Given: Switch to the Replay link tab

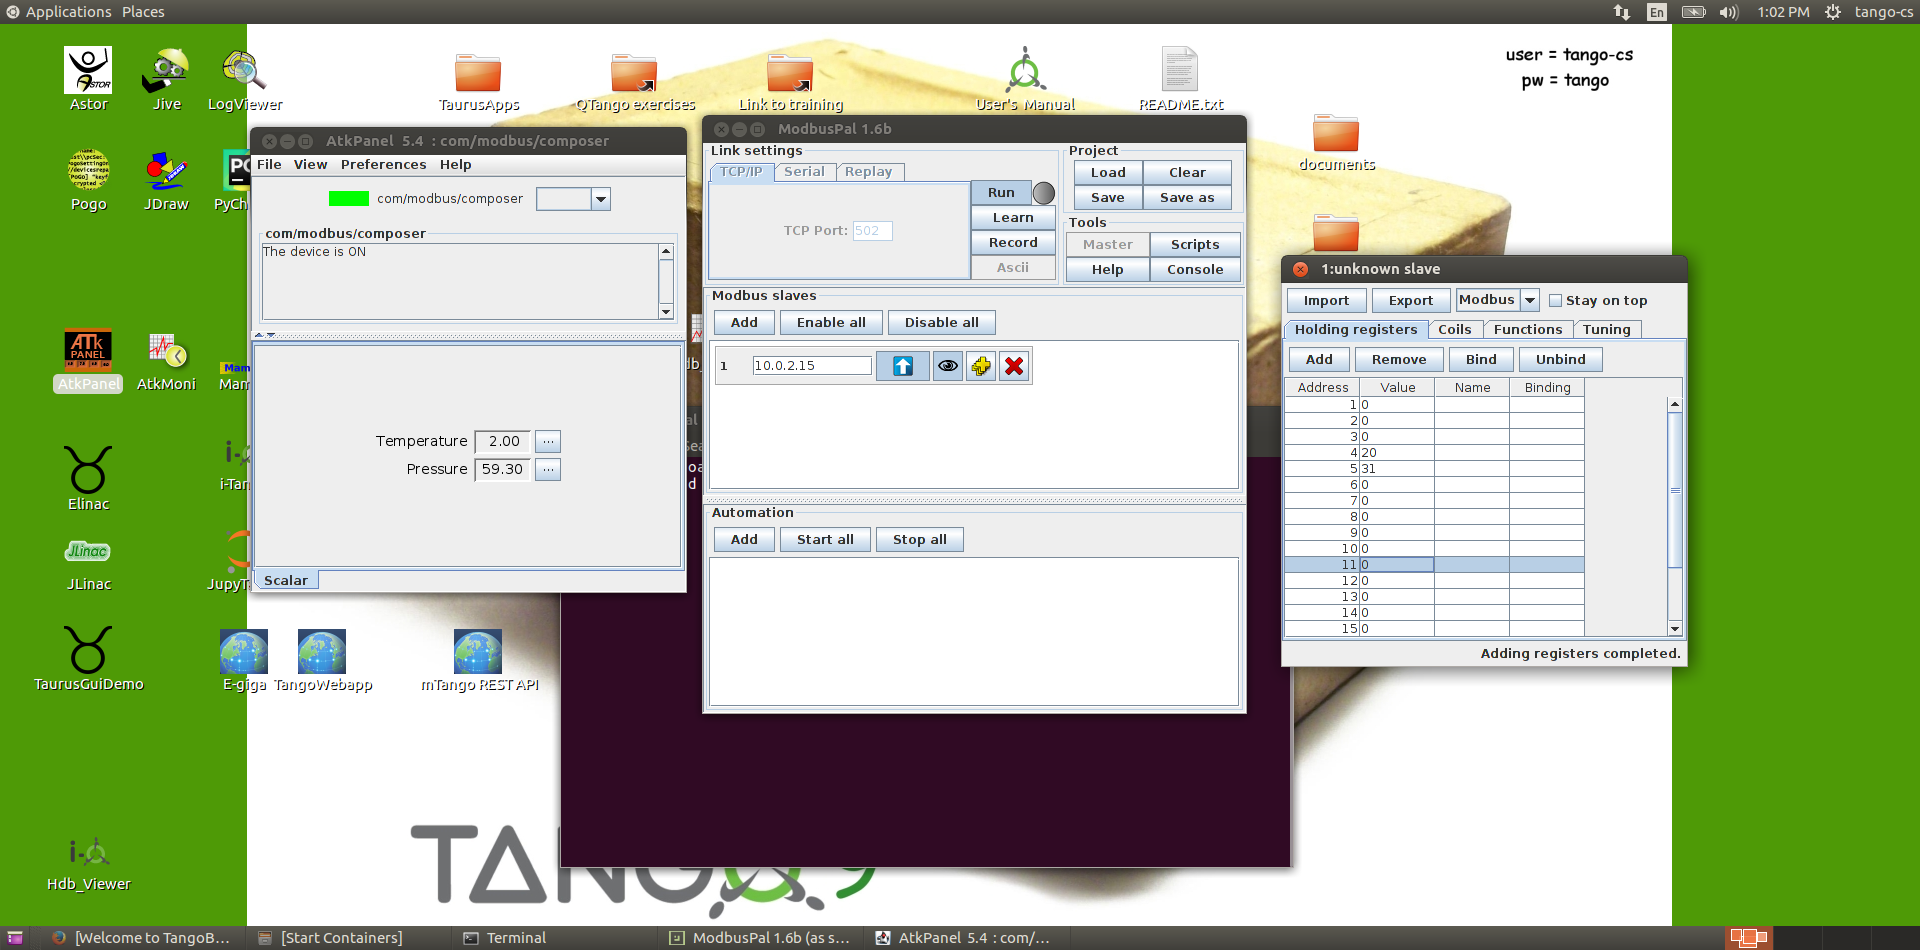Looking at the screenshot, I should 868,172.
